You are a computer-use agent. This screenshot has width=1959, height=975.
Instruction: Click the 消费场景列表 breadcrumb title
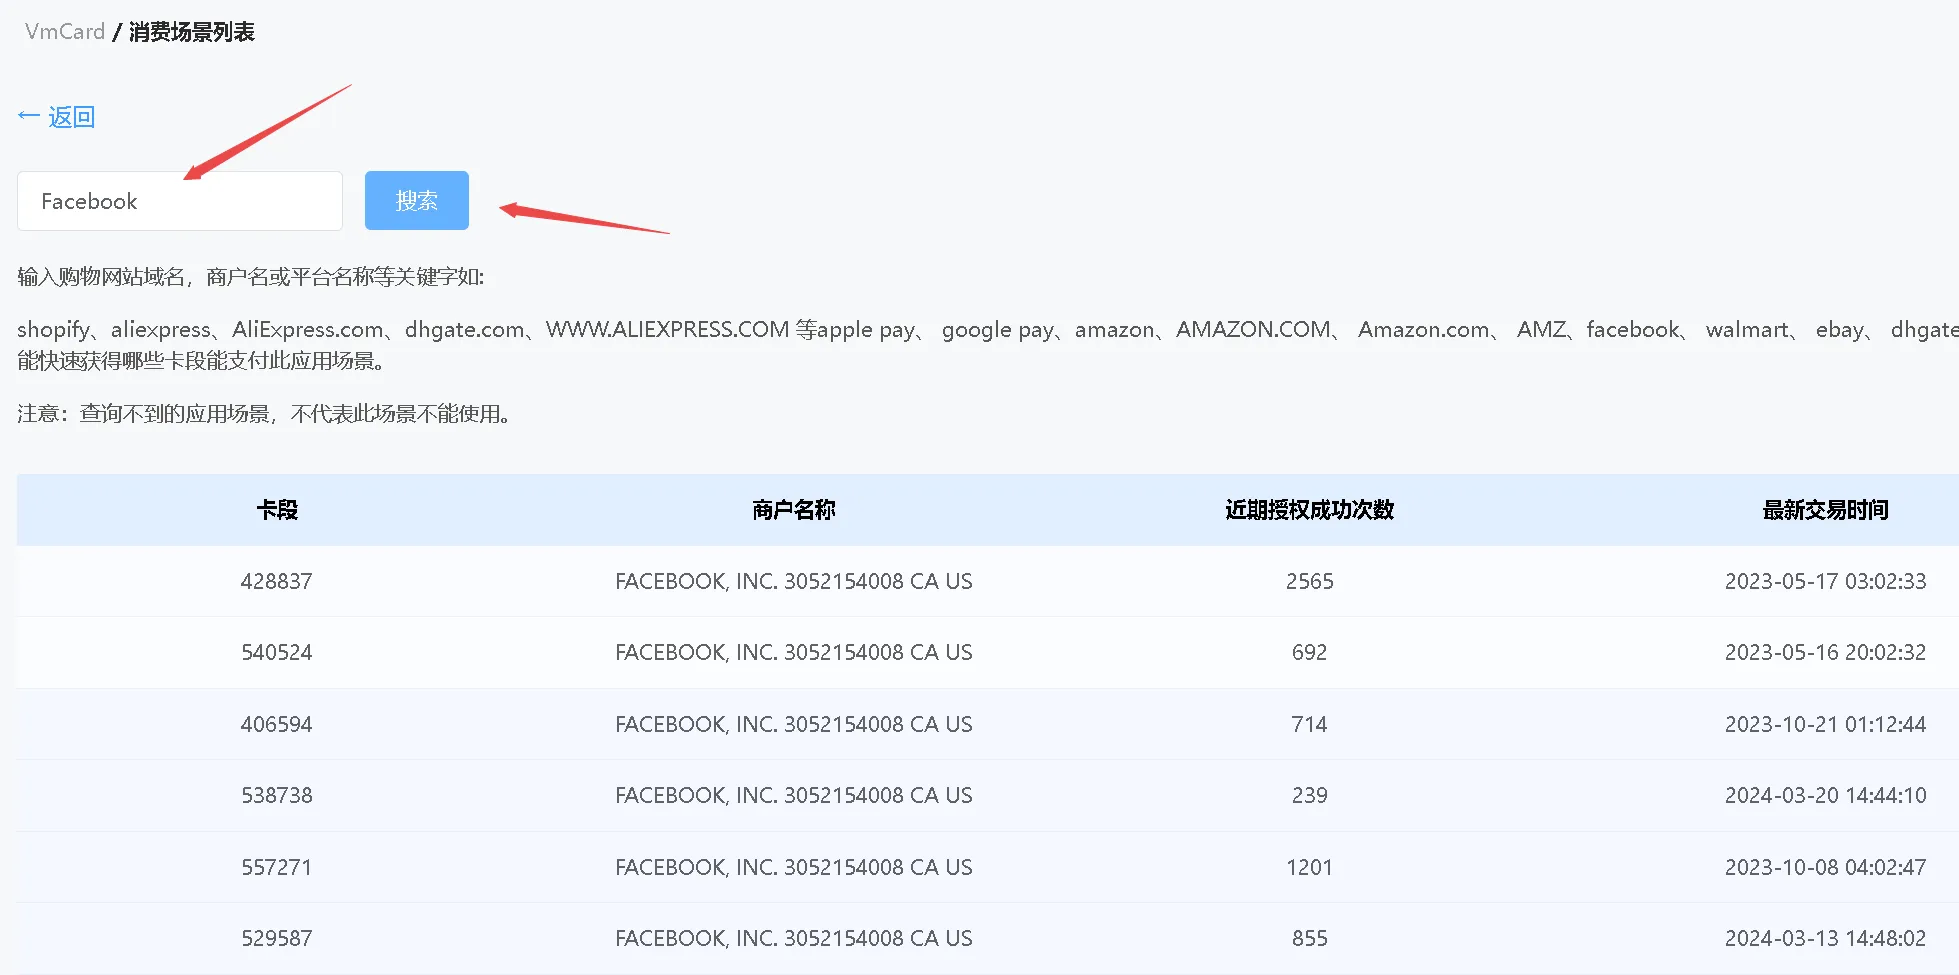192,32
